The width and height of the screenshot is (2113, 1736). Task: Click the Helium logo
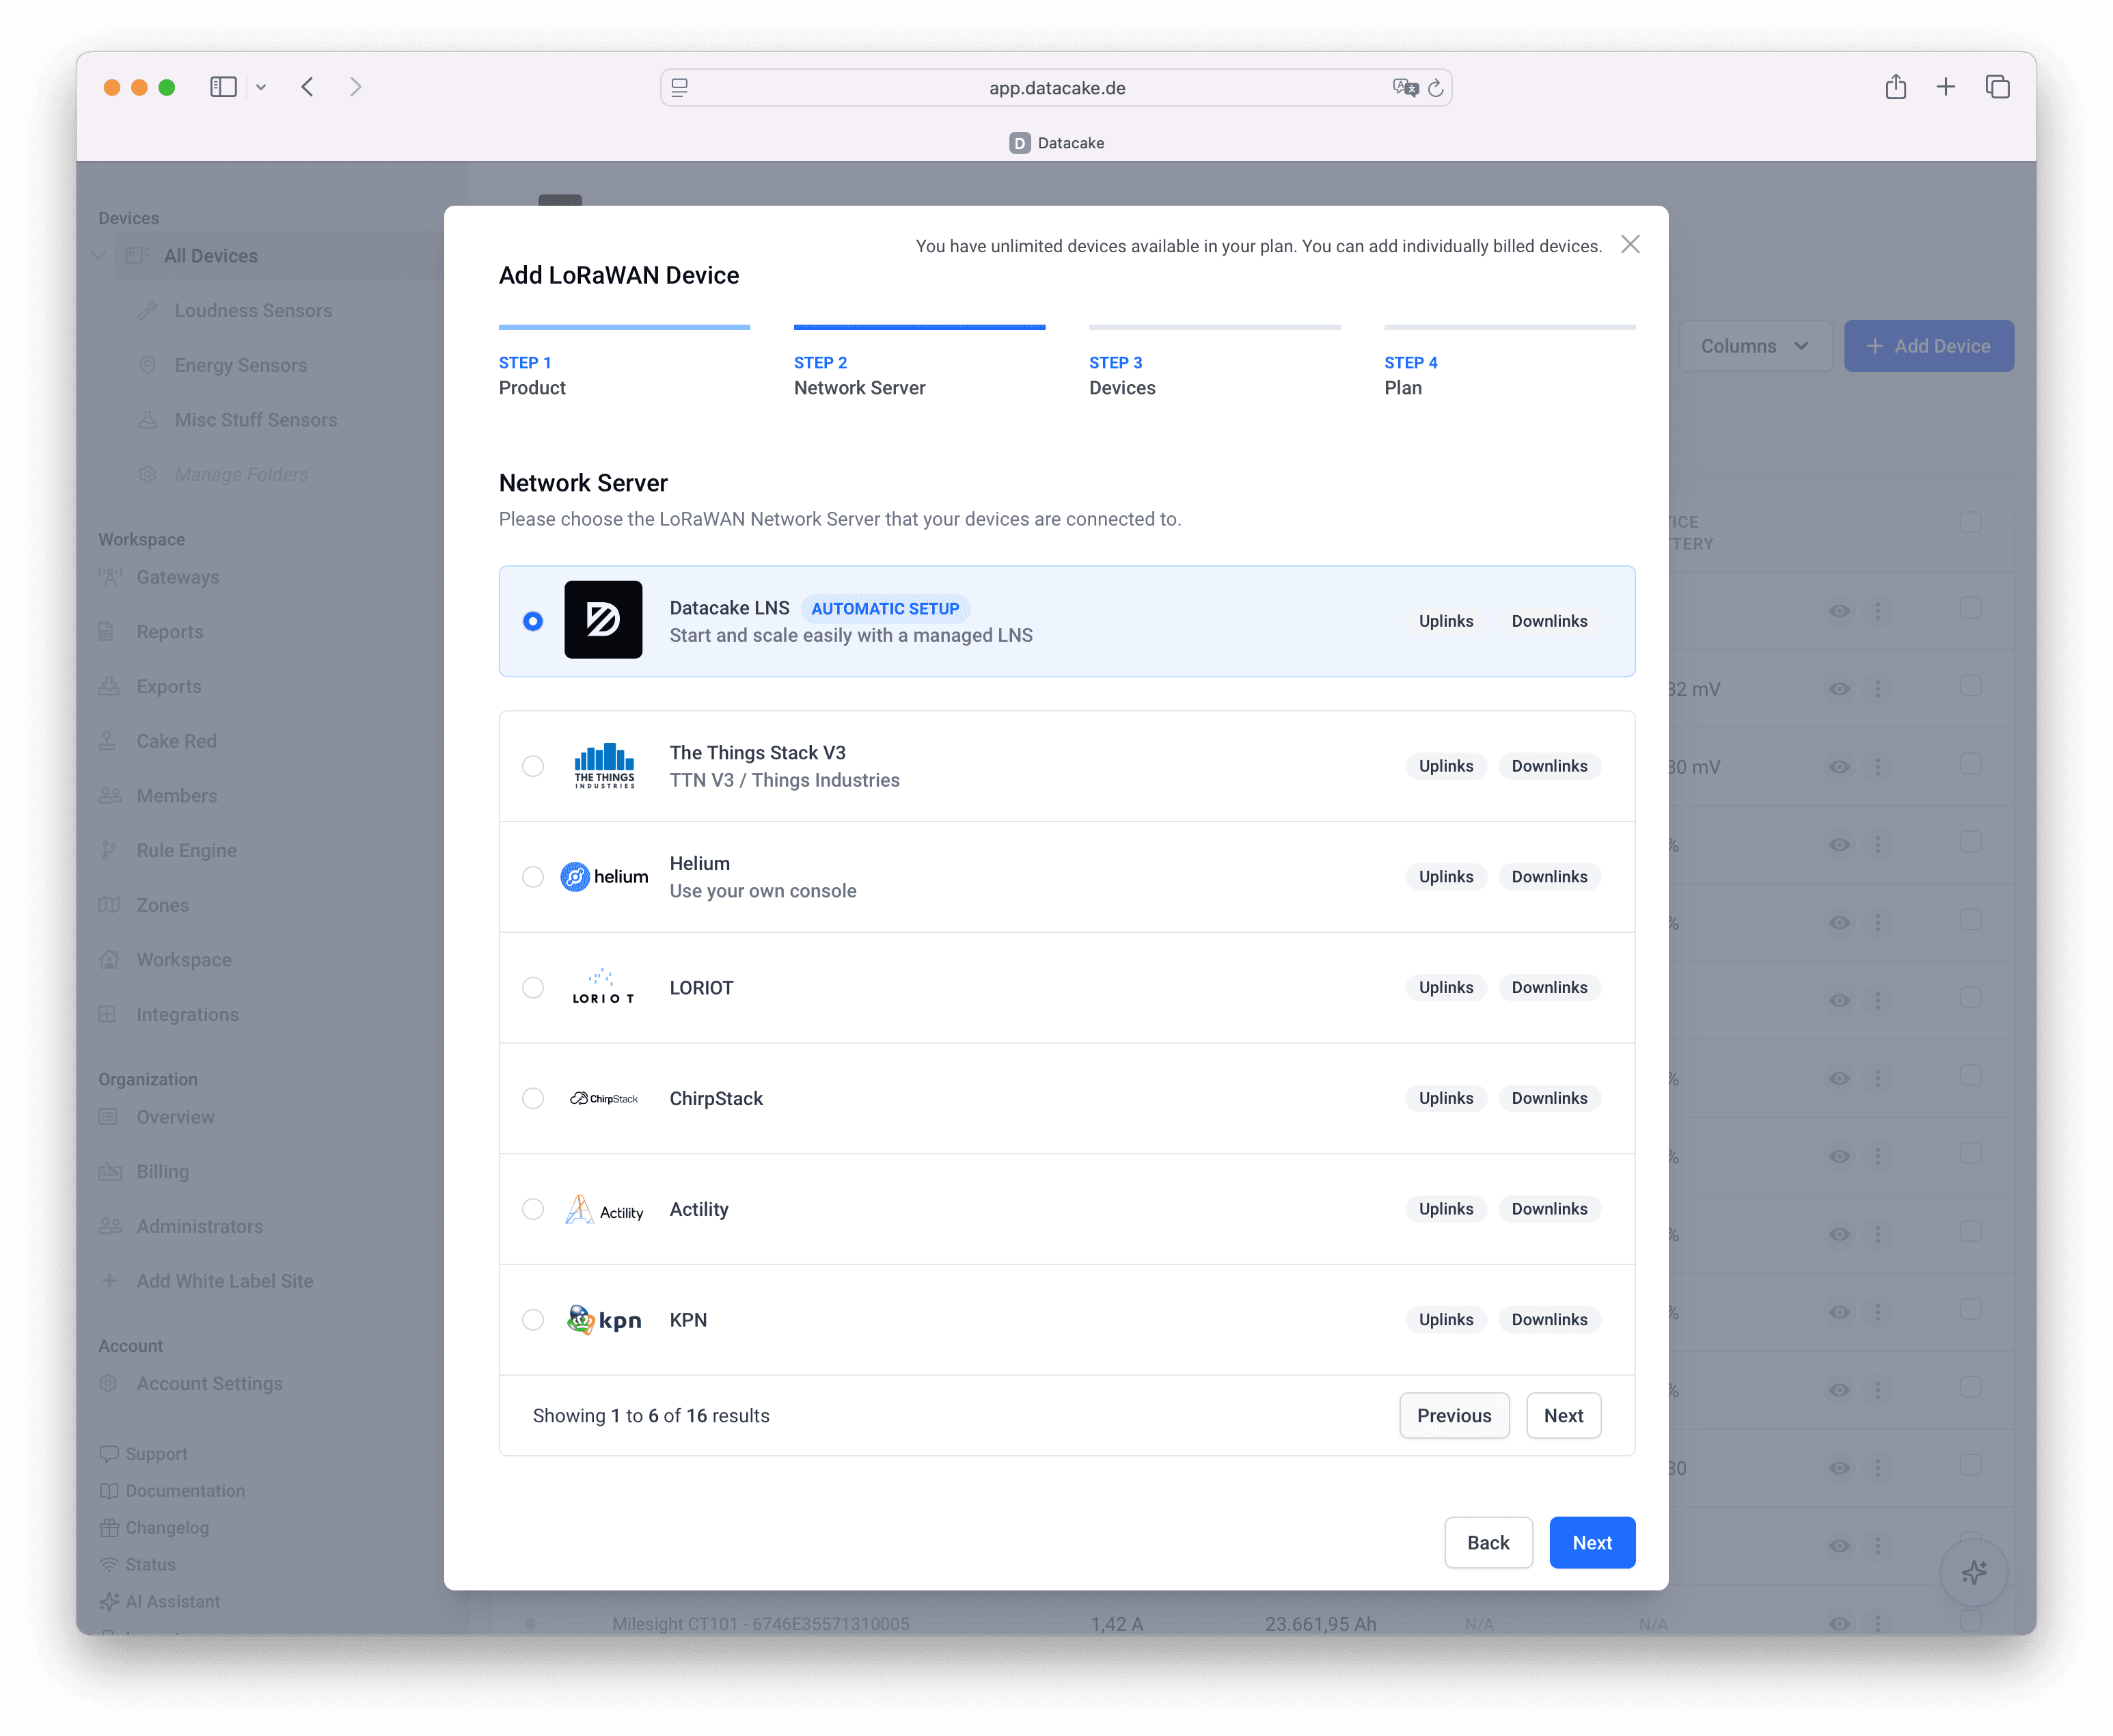point(604,877)
